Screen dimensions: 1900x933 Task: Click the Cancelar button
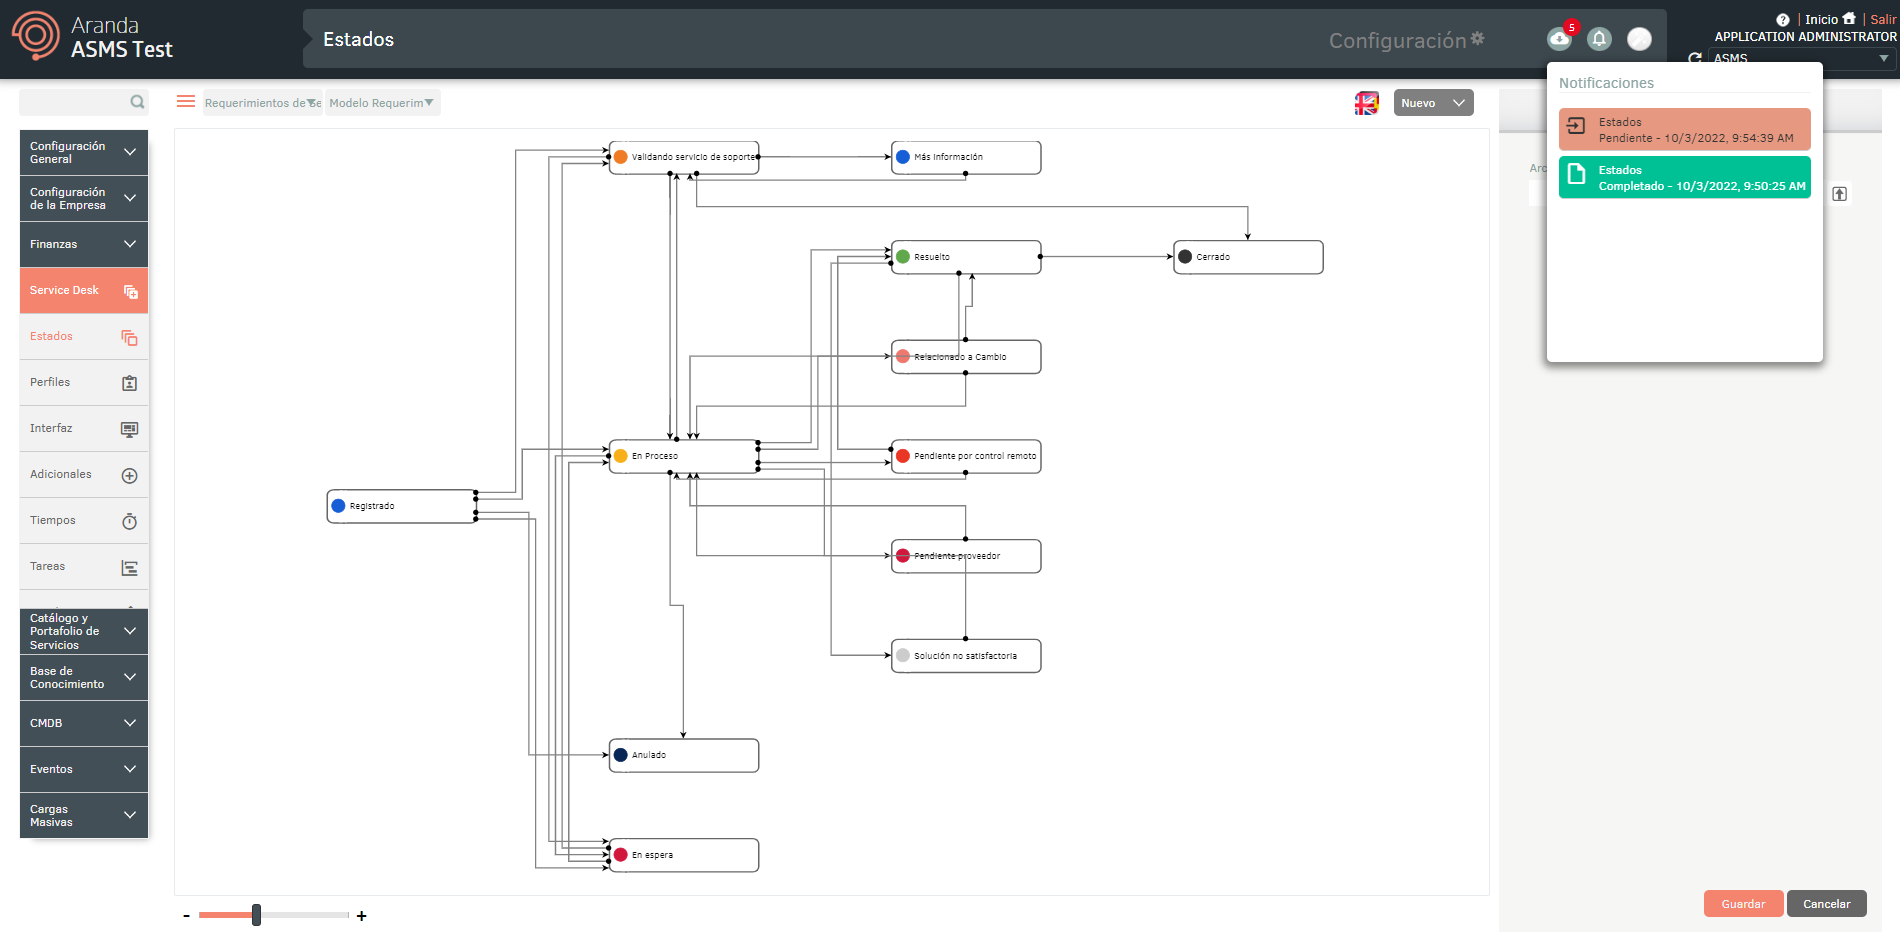1826,904
